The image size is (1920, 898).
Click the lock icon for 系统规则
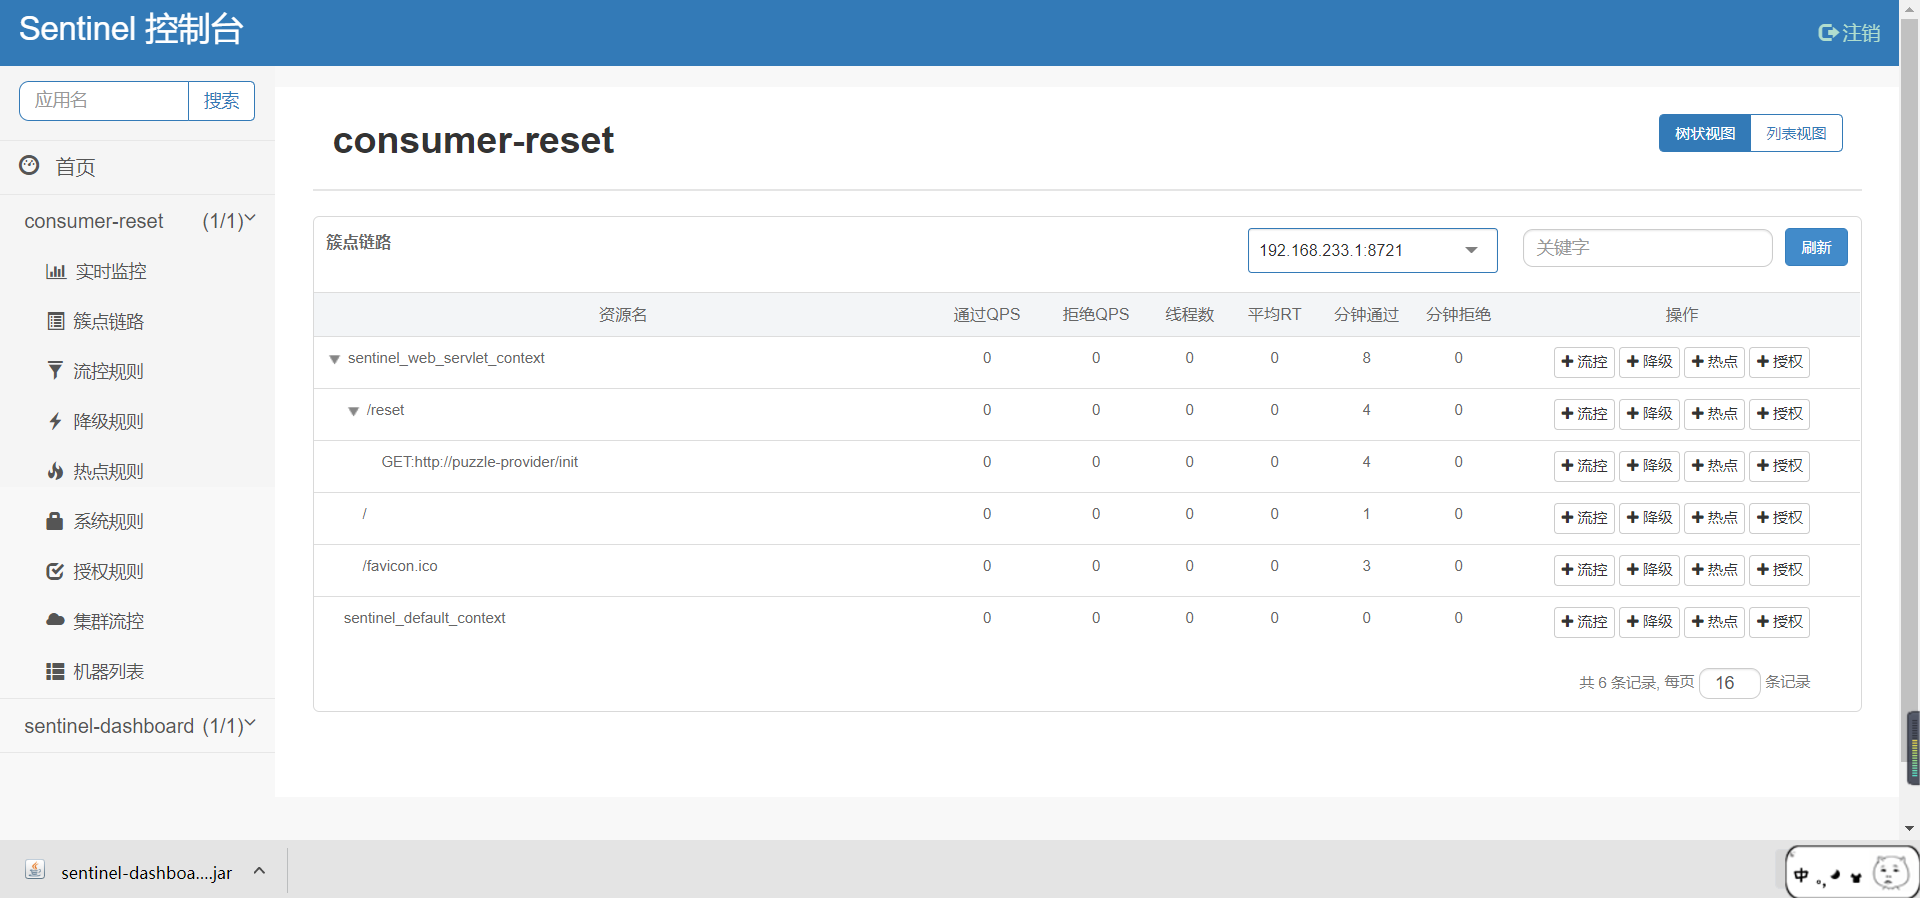click(x=55, y=521)
